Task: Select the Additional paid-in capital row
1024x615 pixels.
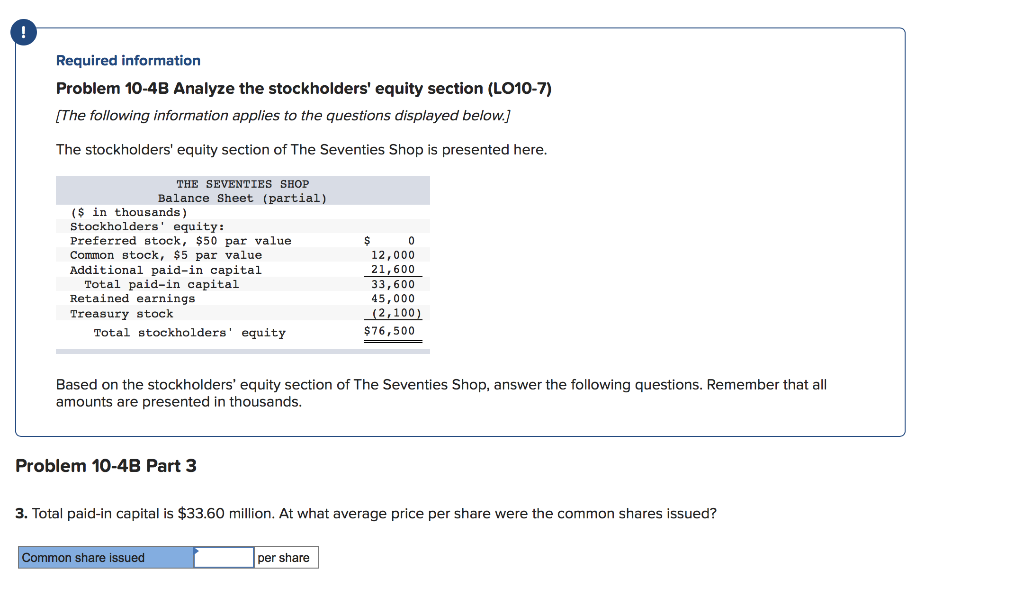Action: click(166, 269)
